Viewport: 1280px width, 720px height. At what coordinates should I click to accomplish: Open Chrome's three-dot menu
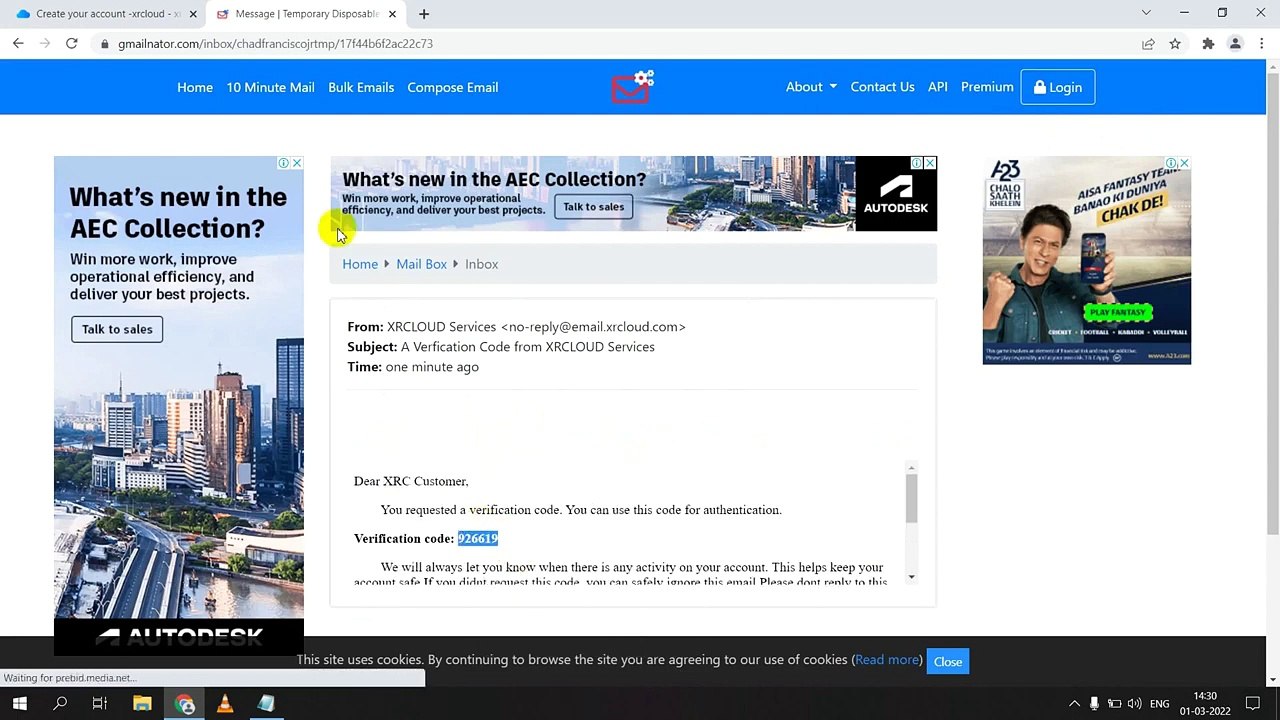[1262, 44]
